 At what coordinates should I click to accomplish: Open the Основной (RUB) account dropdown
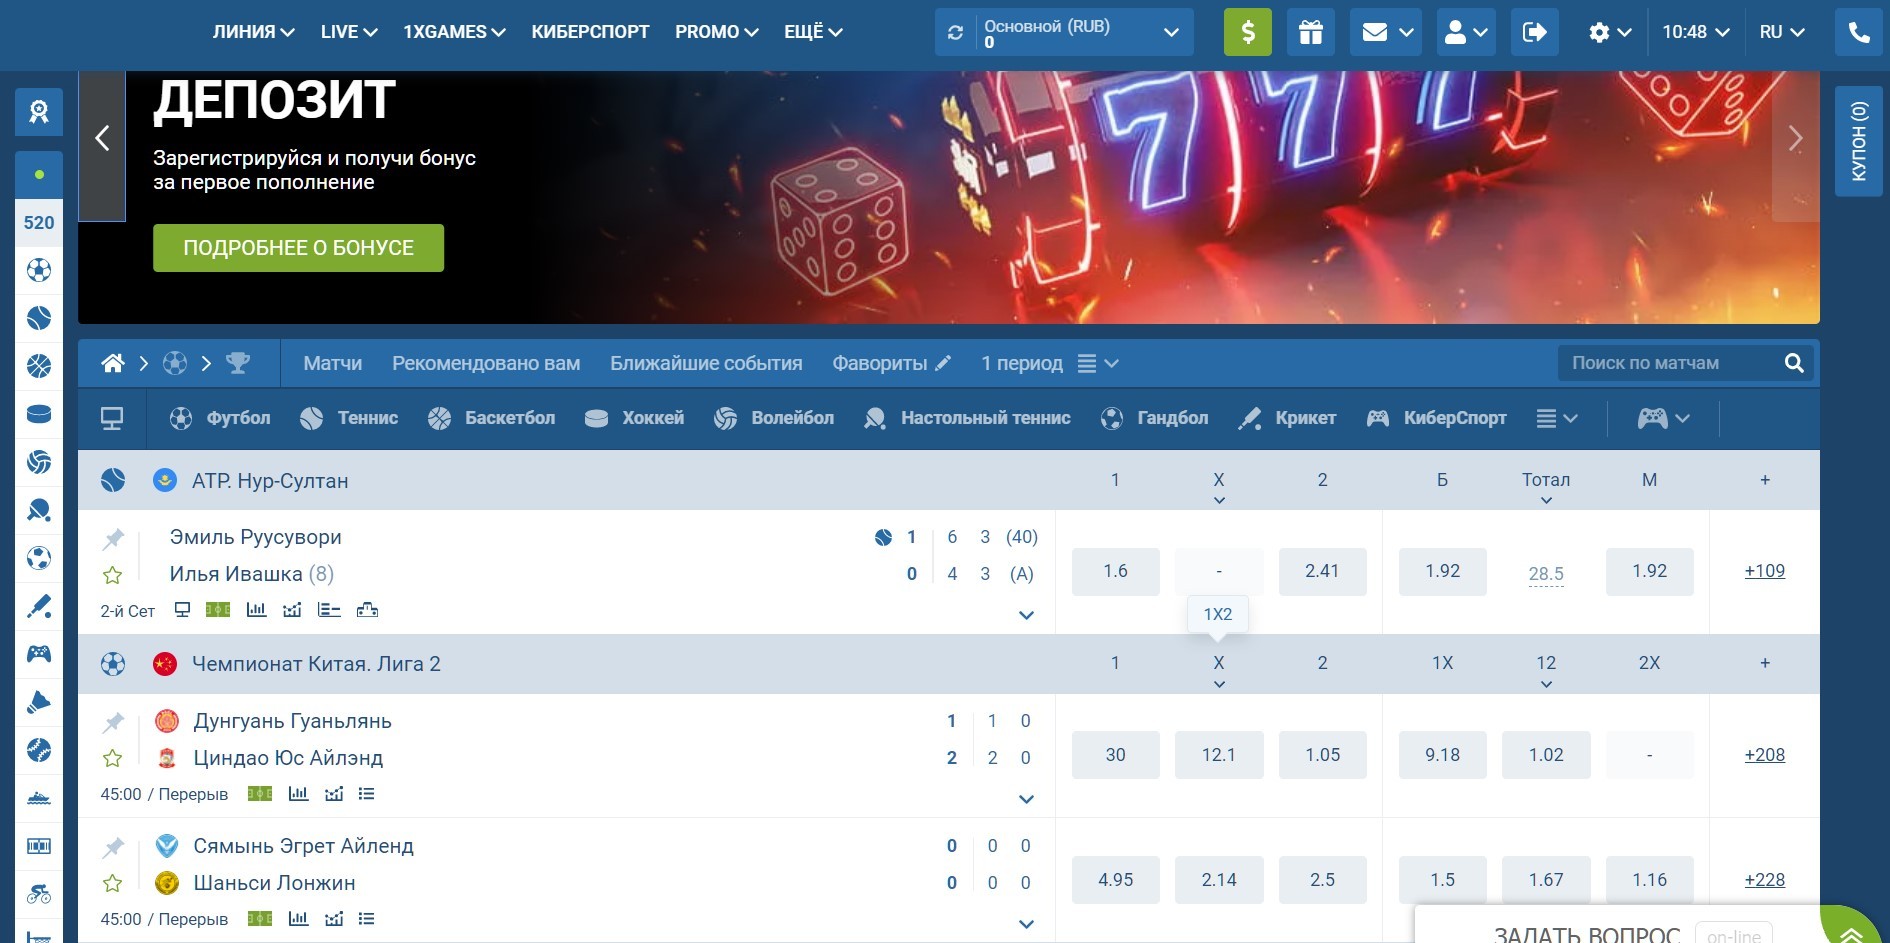pyautogui.click(x=1064, y=32)
